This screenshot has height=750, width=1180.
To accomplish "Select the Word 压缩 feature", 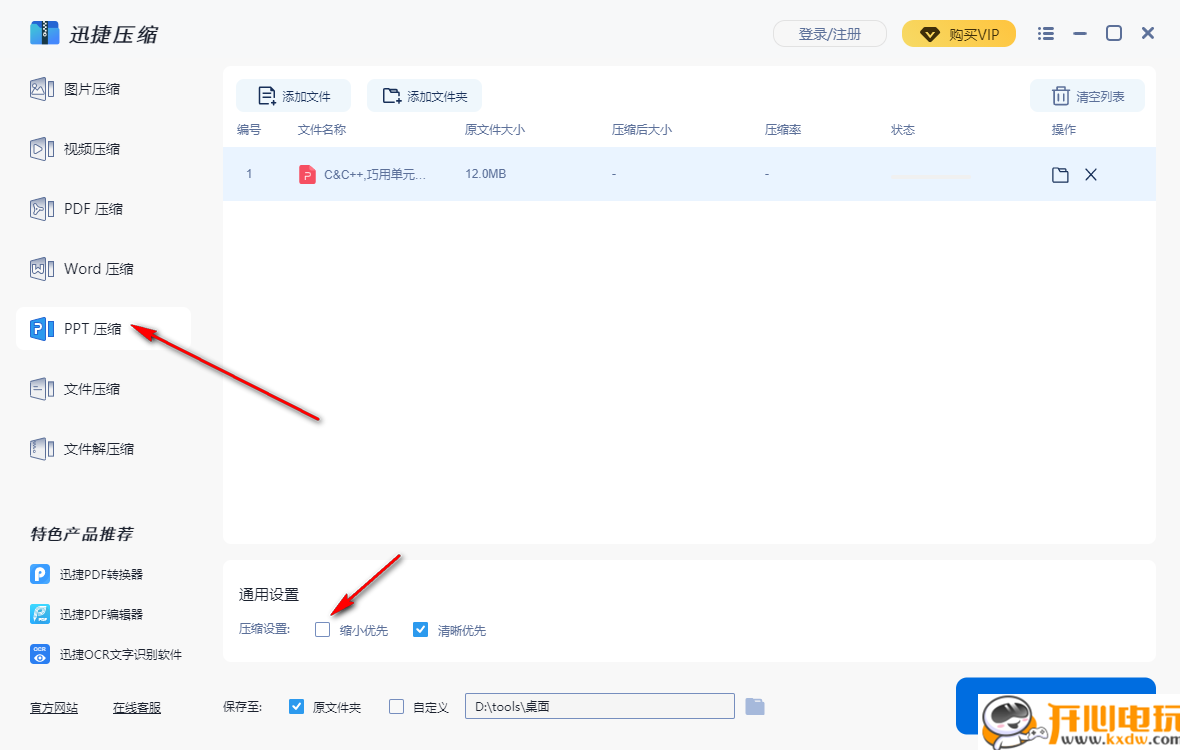I will [95, 268].
